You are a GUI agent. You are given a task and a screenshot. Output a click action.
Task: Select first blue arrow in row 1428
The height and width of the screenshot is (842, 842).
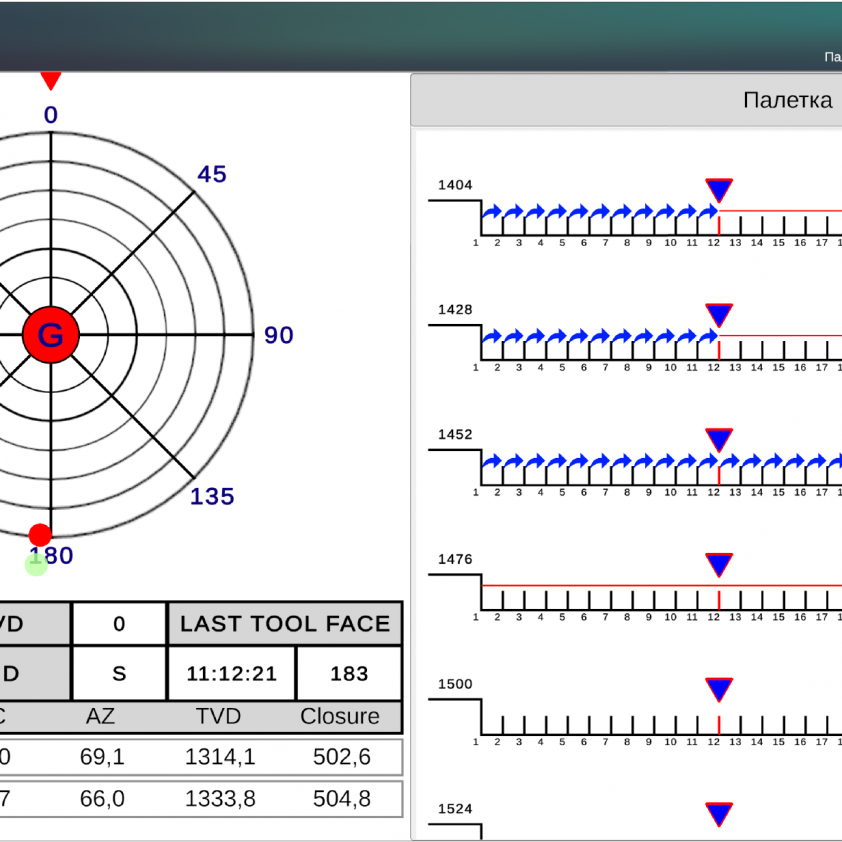click(x=492, y=337)
